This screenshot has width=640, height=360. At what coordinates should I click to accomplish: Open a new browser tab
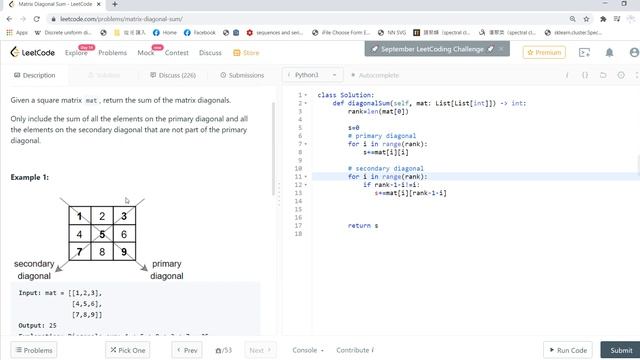click(115, 4)
